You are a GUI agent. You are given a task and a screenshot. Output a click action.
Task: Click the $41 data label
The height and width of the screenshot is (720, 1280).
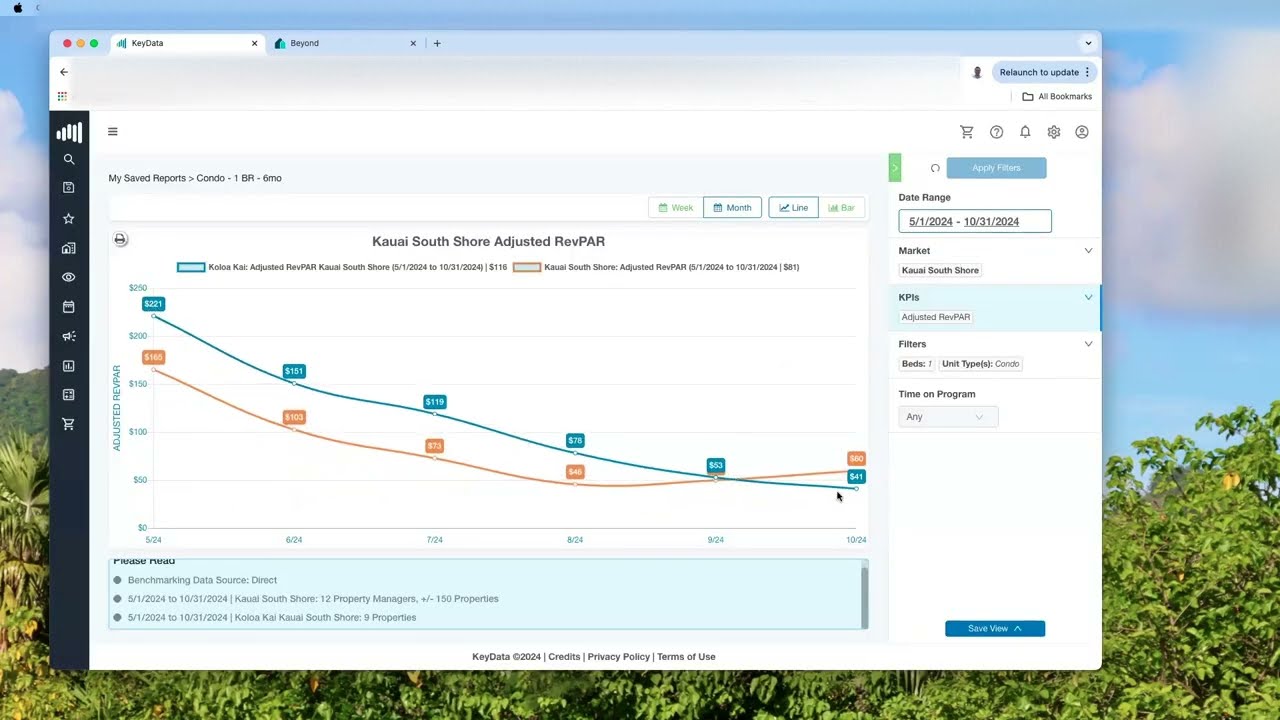[x=856, y=477]
